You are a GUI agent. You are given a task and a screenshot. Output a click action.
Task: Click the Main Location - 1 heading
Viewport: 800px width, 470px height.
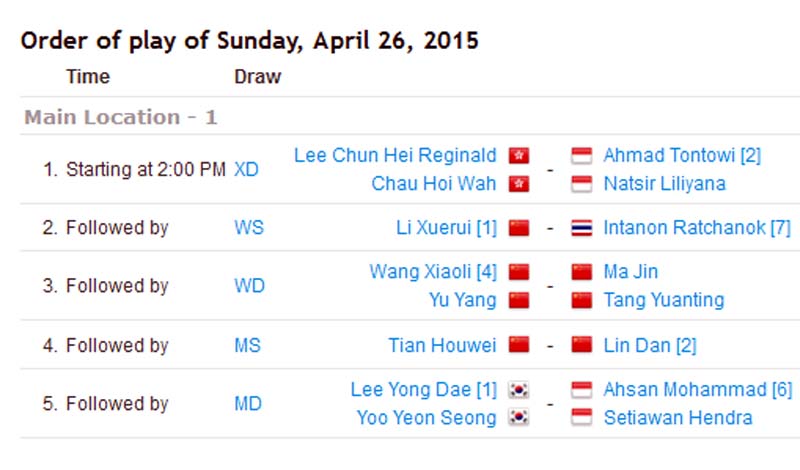121,118
